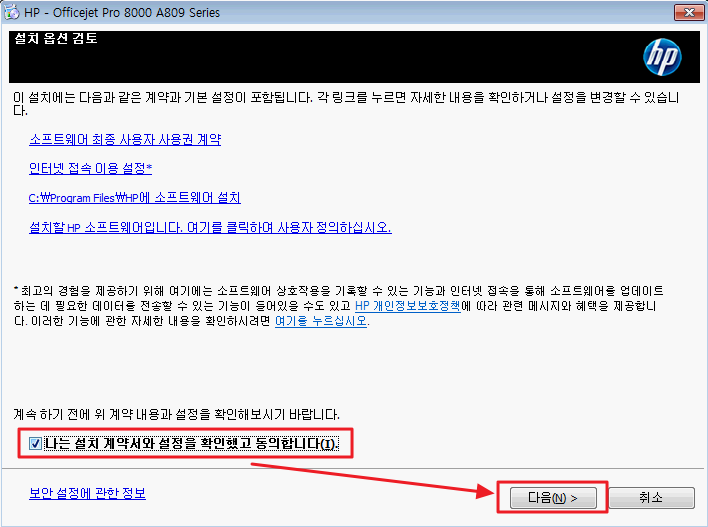Click the installer icon in the title bar
Viewport: 708px width, 527px height.
click(x=11, y=12)
